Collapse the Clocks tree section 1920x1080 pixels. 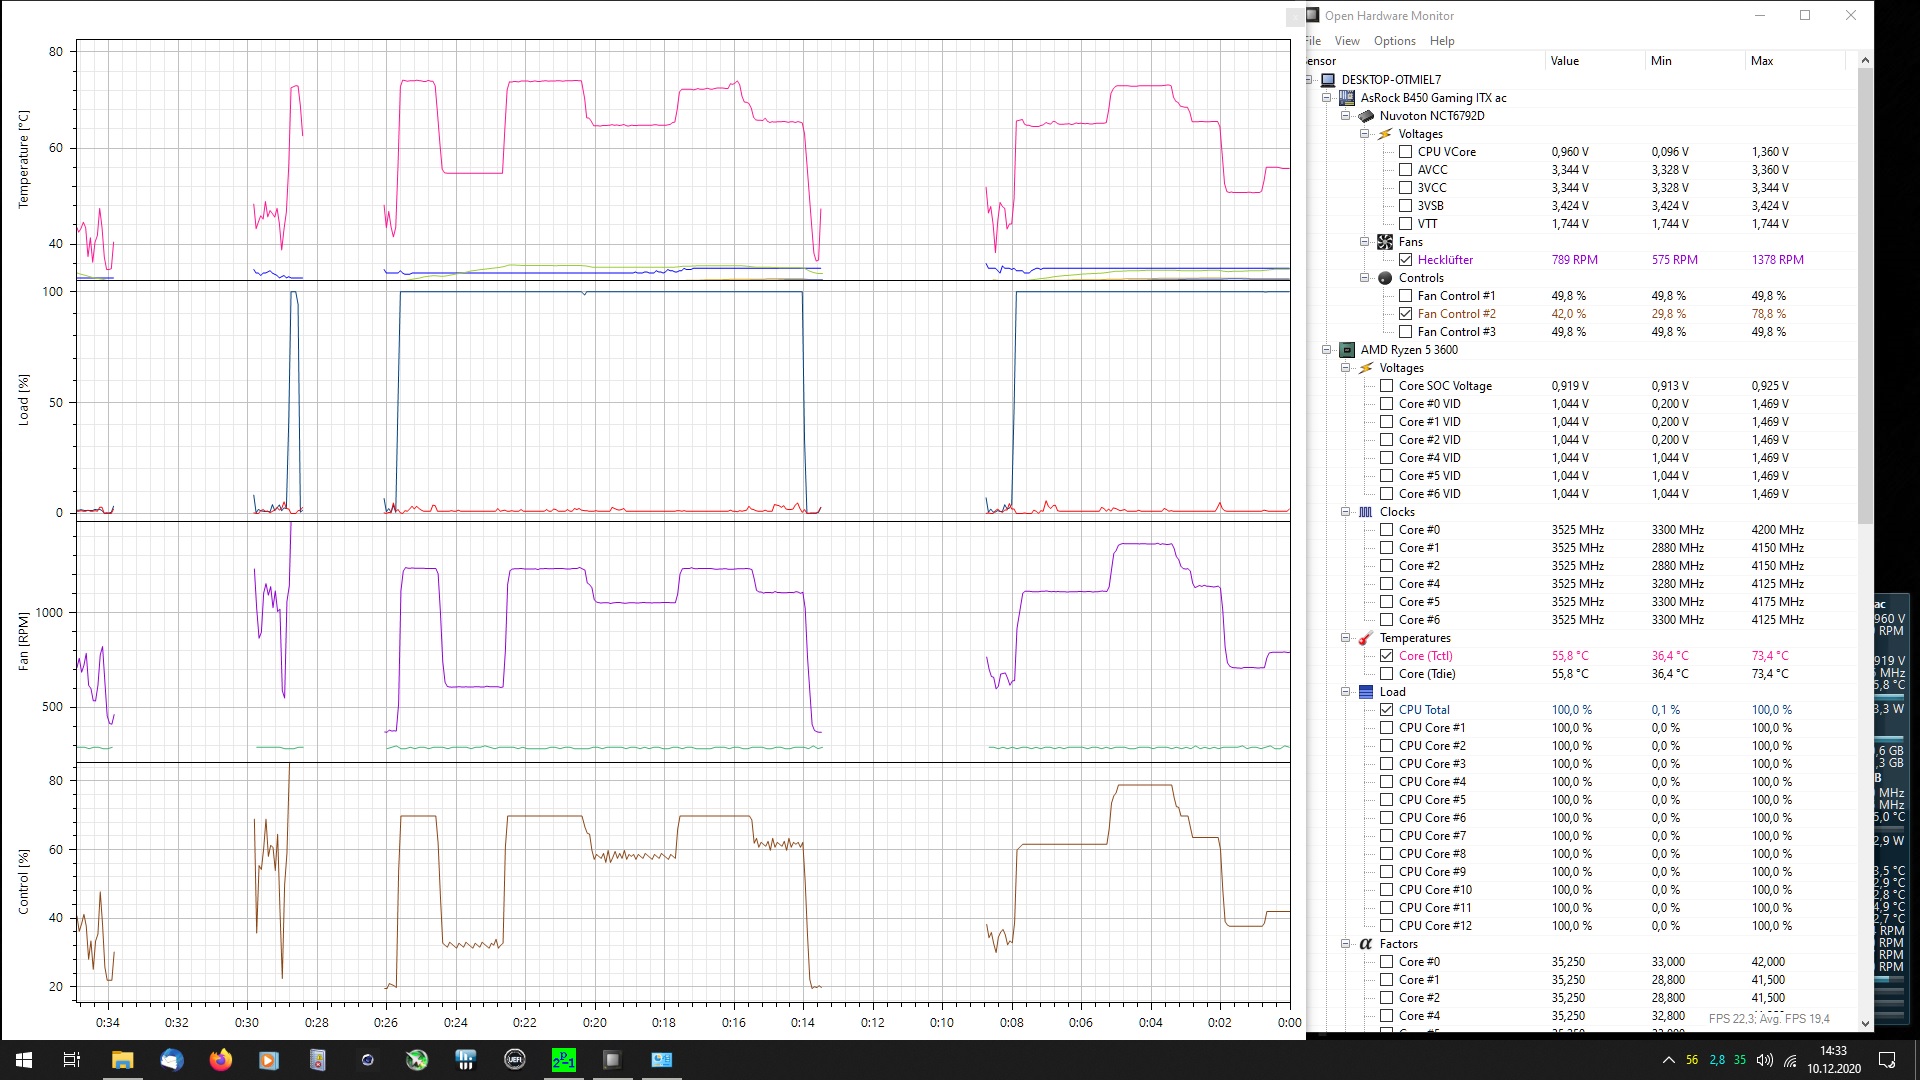click(x=1346, y=512)
